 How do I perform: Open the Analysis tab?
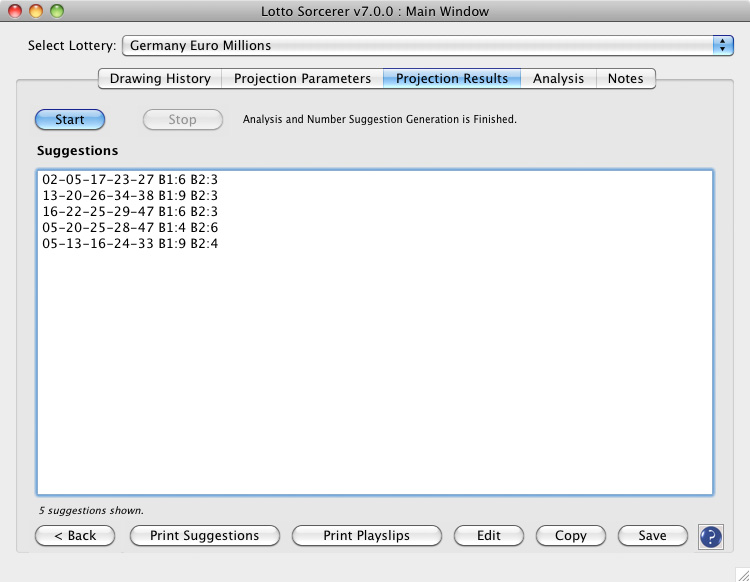point(558,78)
